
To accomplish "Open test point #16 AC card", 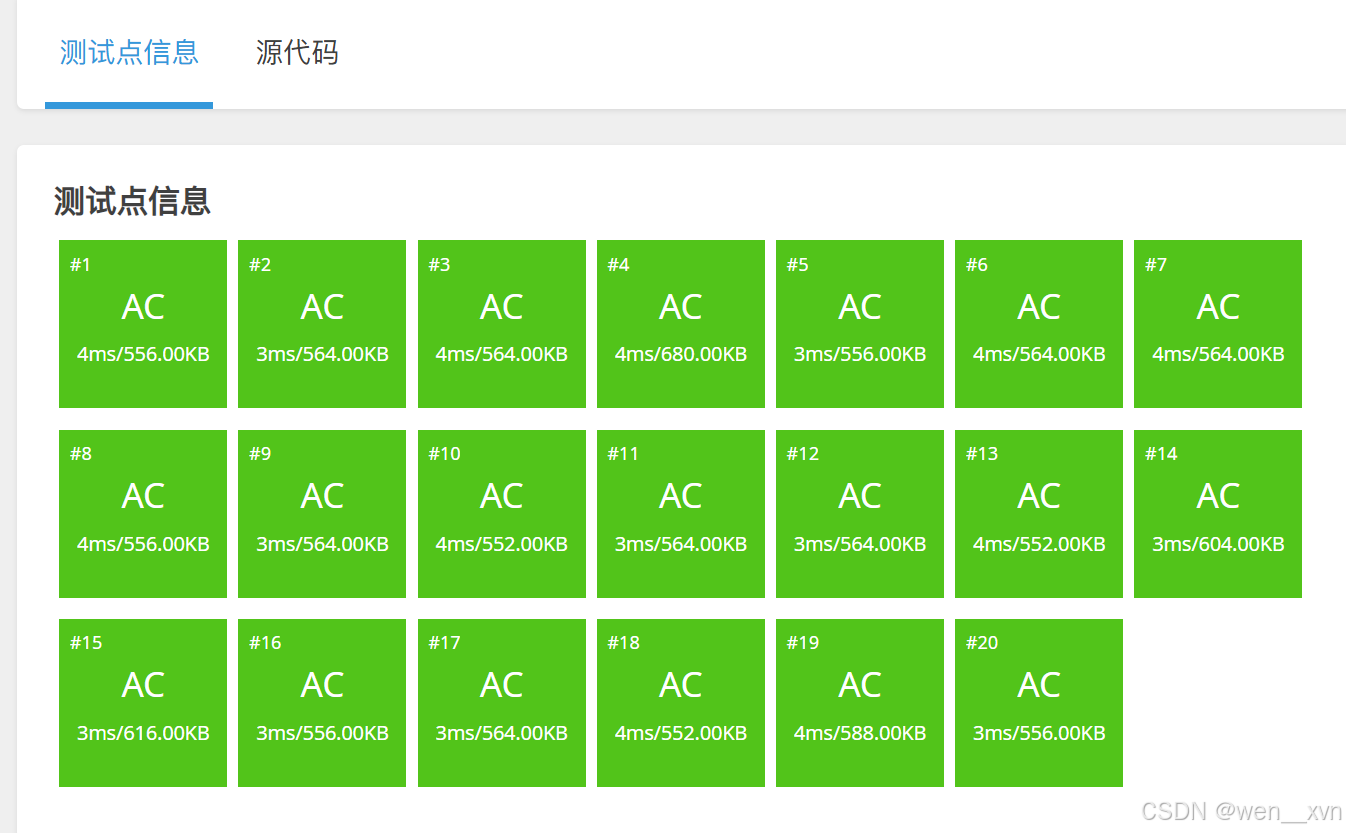I will click(x=322, y=703).
